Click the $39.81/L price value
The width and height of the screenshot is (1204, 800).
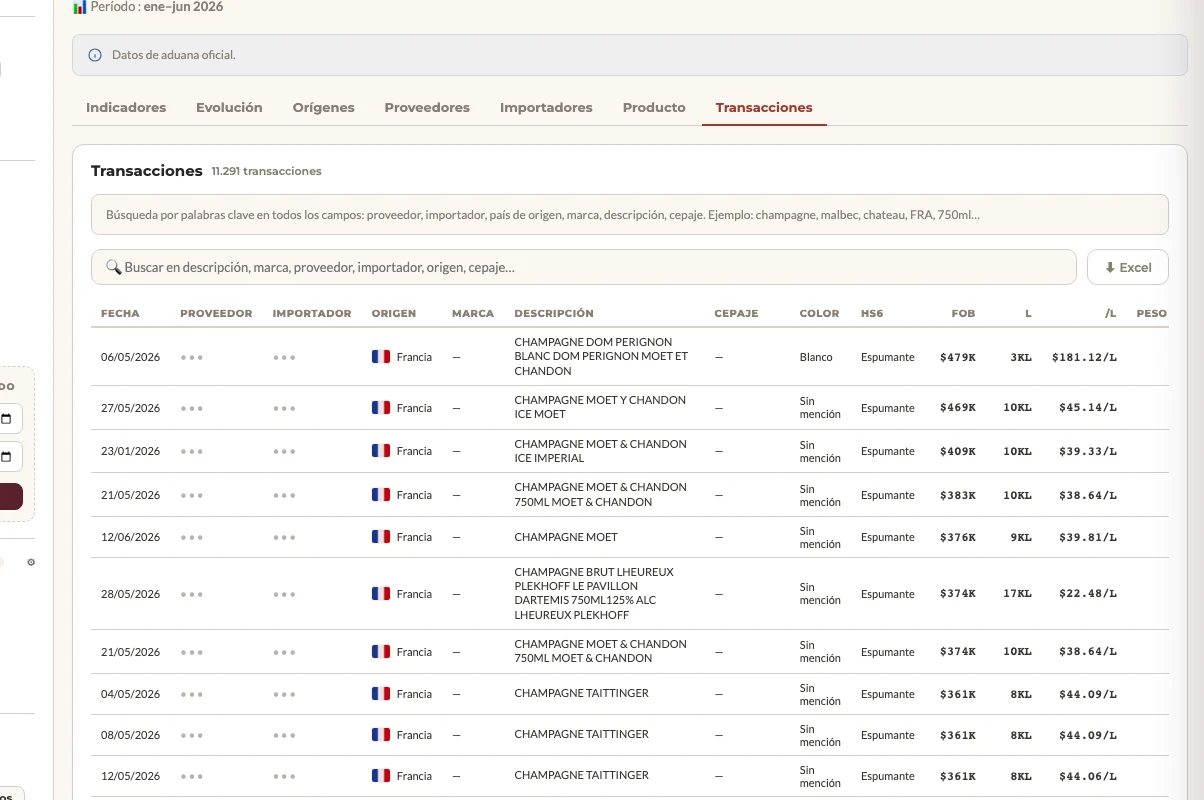pos(1088,537)
